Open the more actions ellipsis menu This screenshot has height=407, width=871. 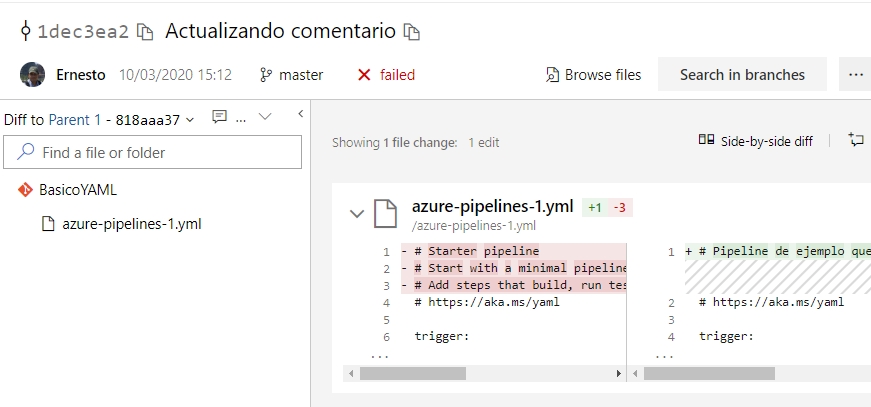point(857,74)
